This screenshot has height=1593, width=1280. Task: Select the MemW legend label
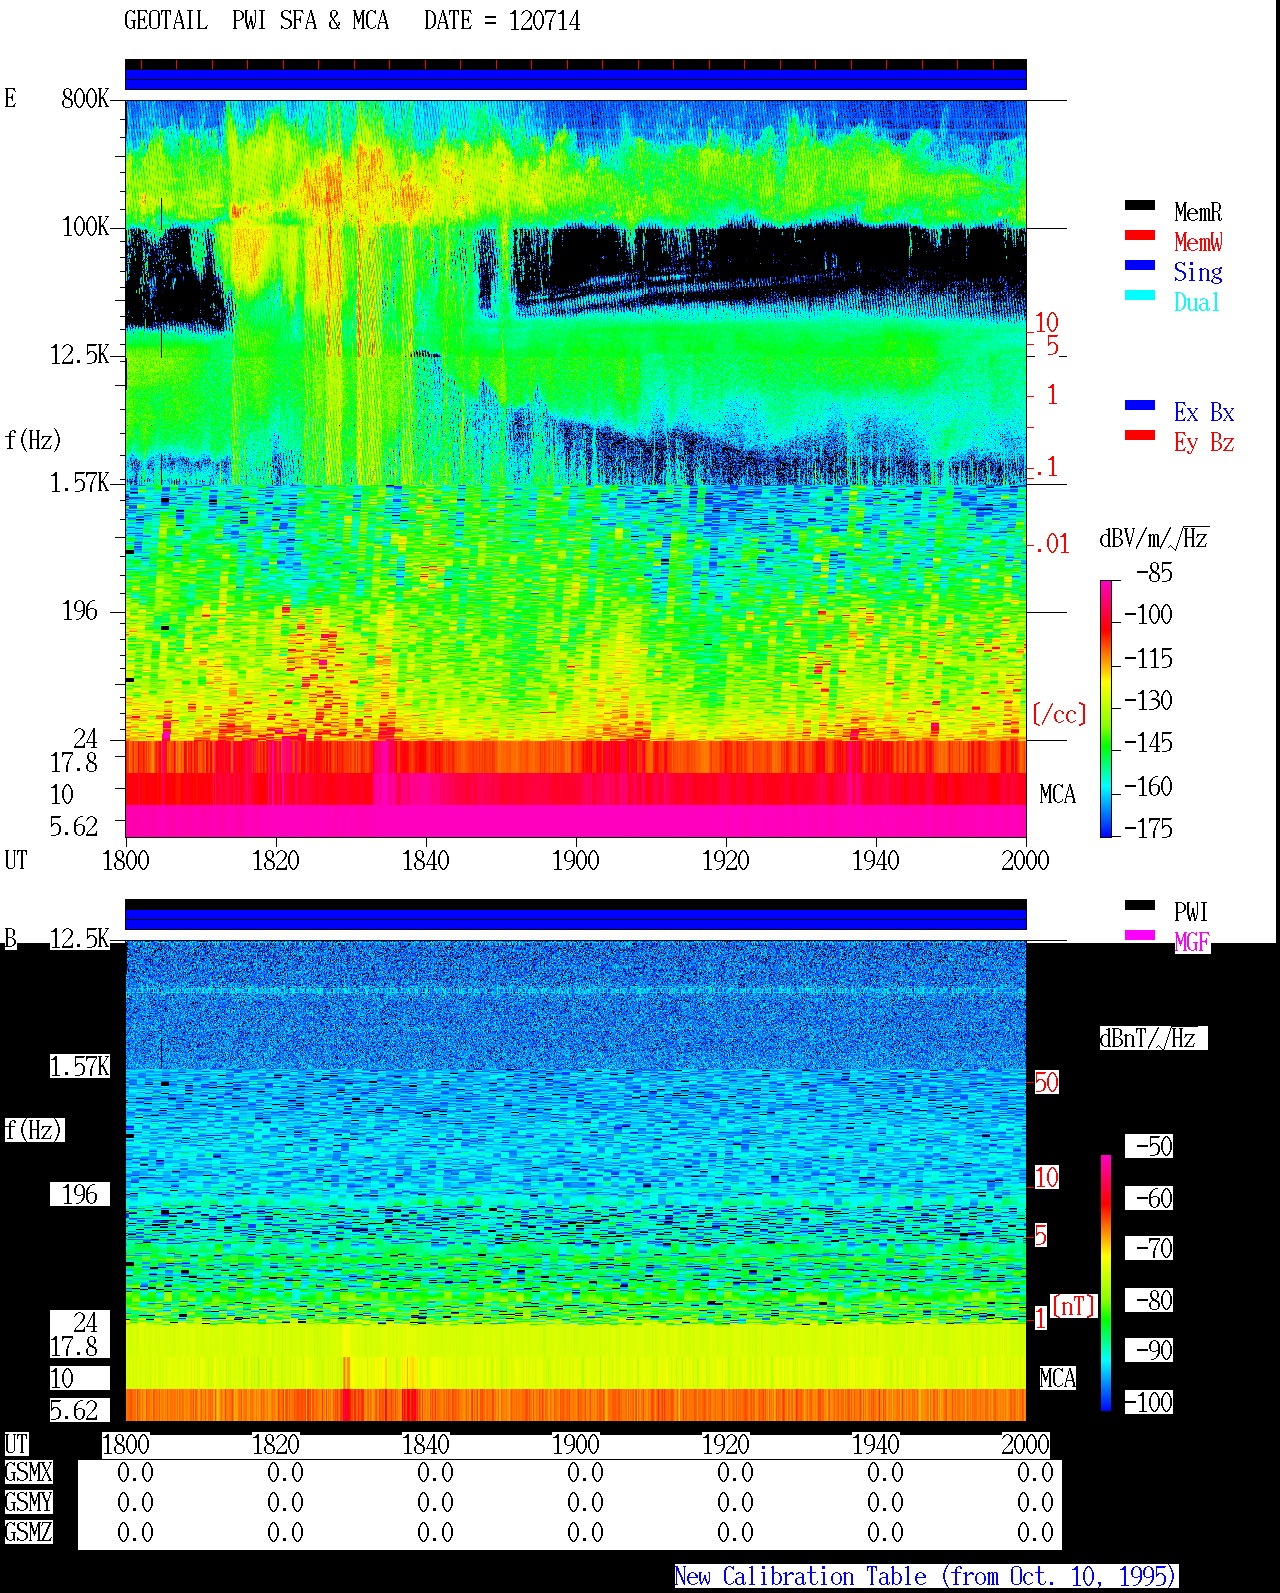pyautogui.click(x=1198, y=242)
